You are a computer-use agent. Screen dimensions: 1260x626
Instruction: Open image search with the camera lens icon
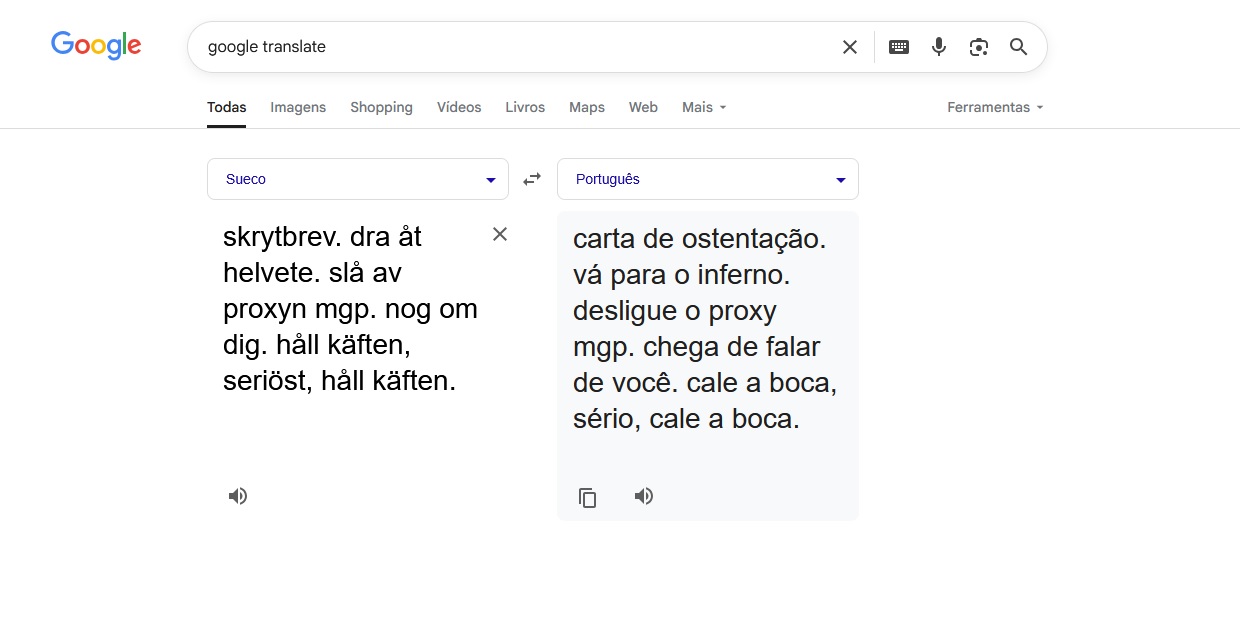click(979, 47)
